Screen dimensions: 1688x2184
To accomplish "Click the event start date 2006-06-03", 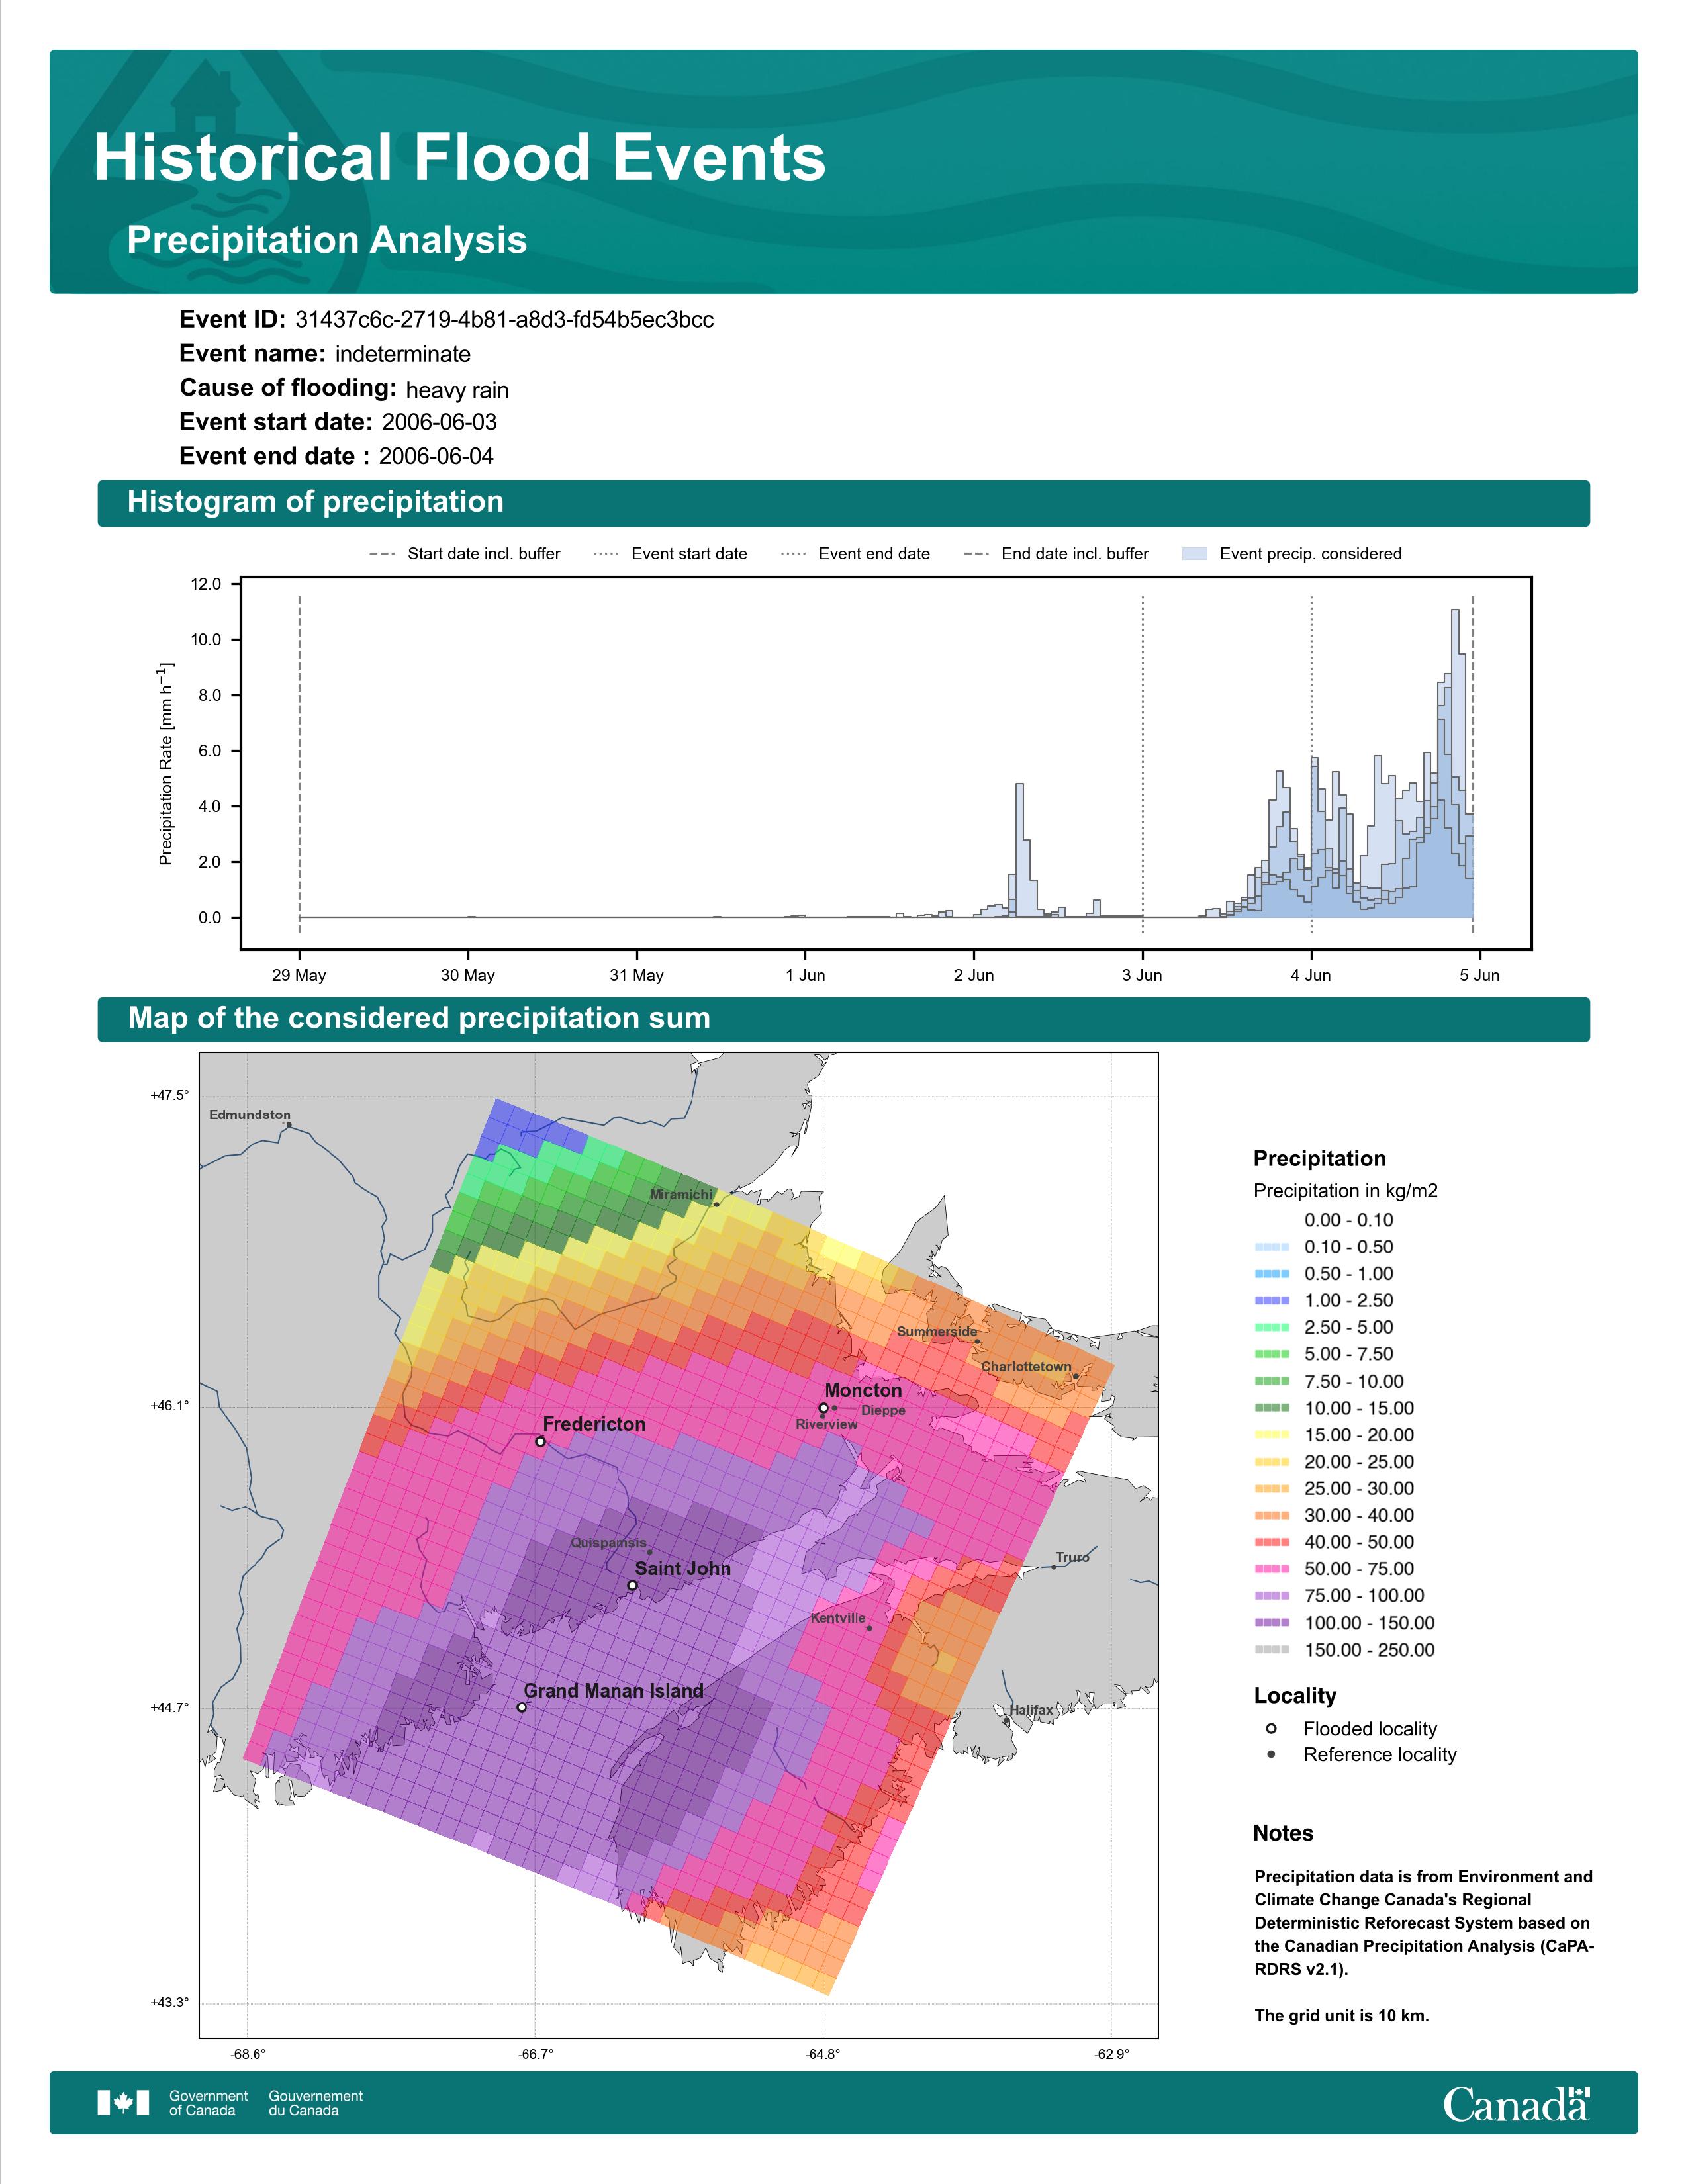I will point(439,422).
